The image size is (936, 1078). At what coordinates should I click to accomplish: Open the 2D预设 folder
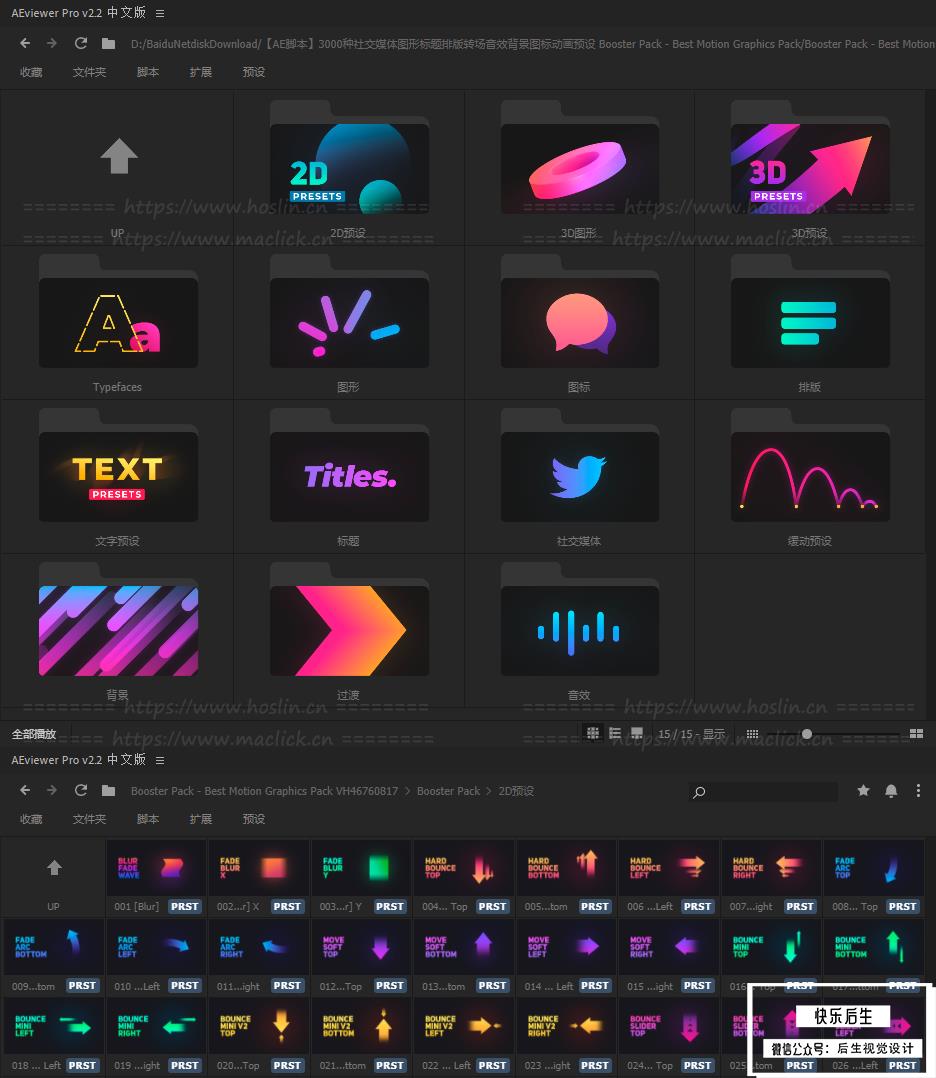[x=349, y=168]
